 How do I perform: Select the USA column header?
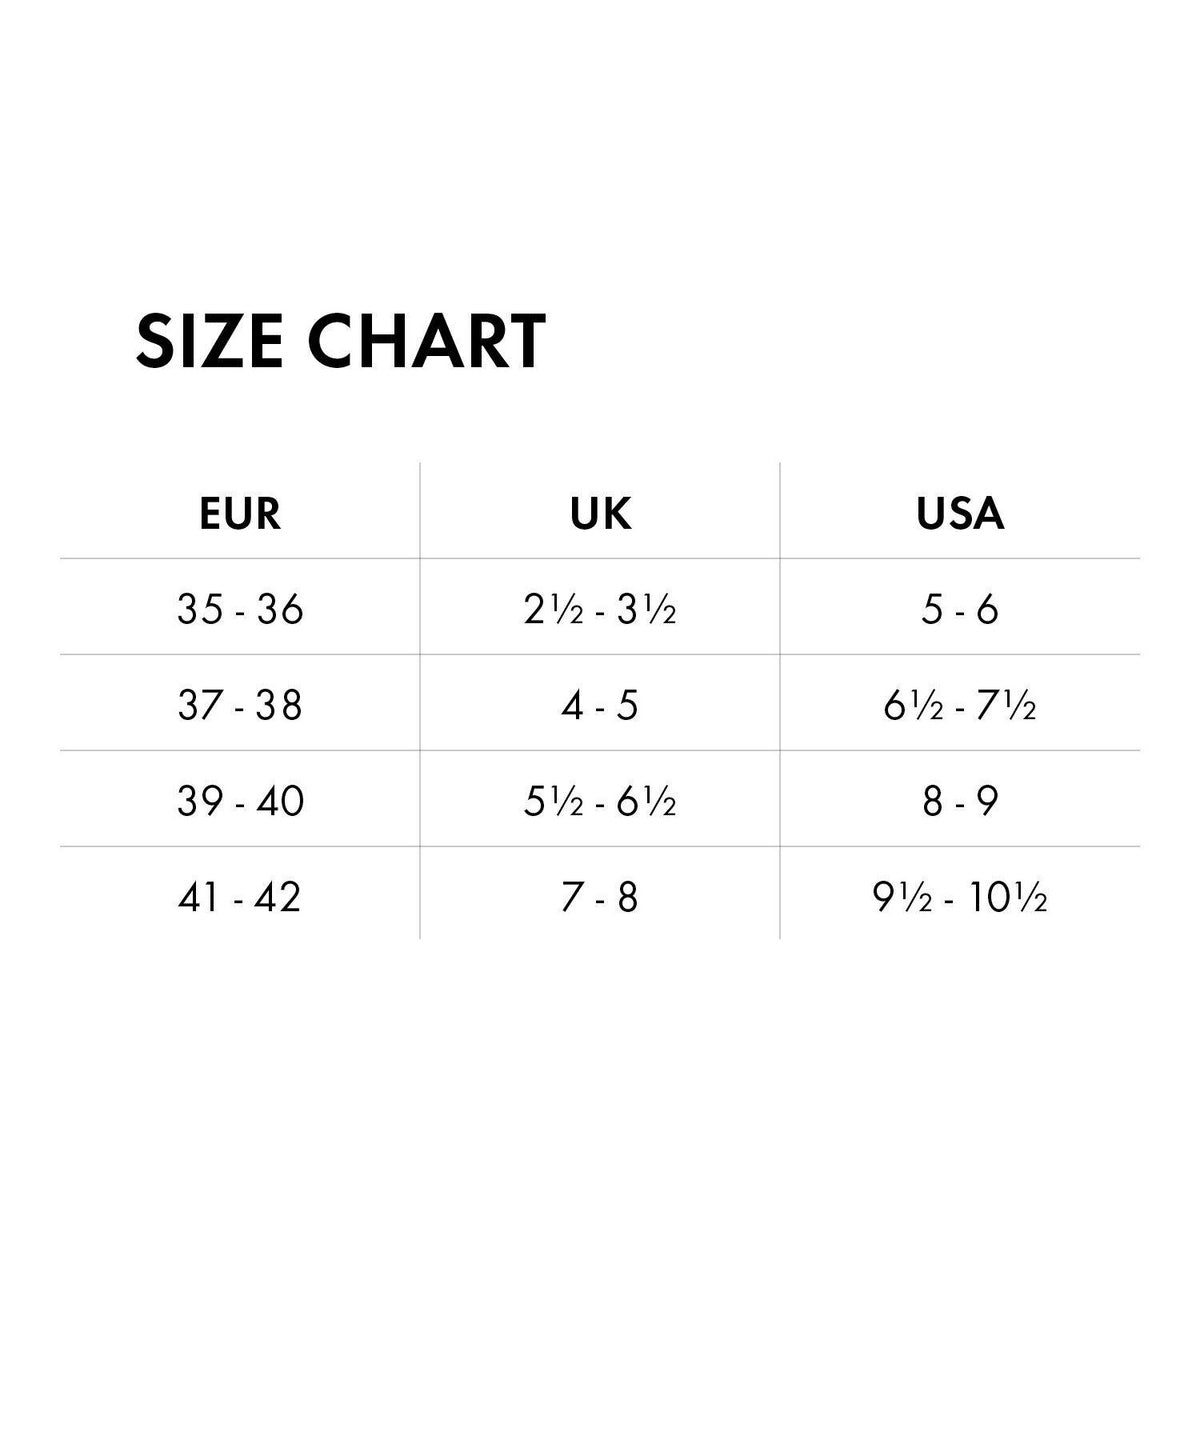[960, 514]
